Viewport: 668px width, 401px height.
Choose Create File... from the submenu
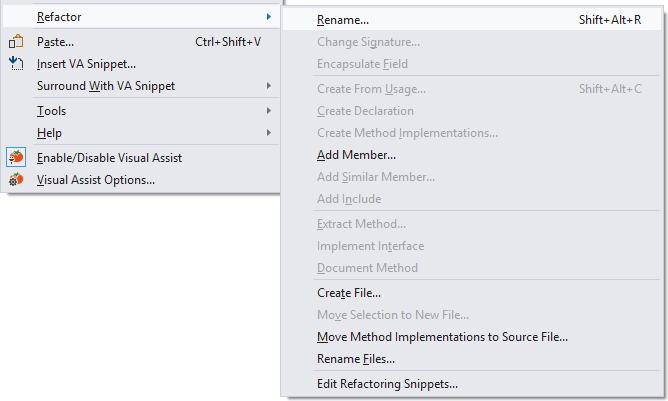click(x=348, y=293)
